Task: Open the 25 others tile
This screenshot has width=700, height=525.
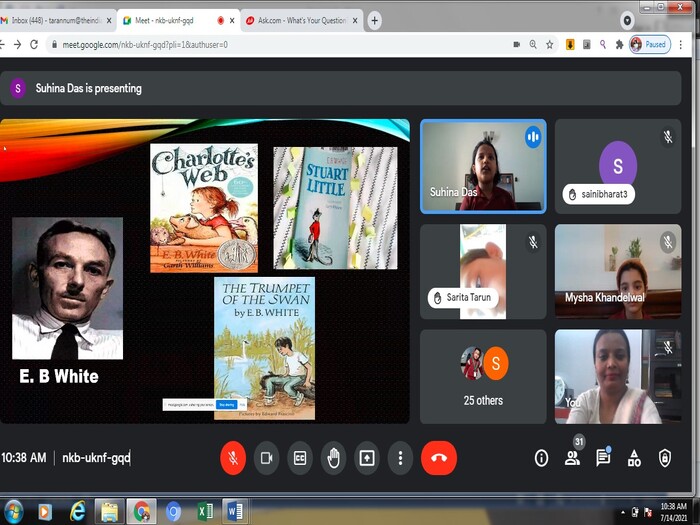Action: click(483, 376)
